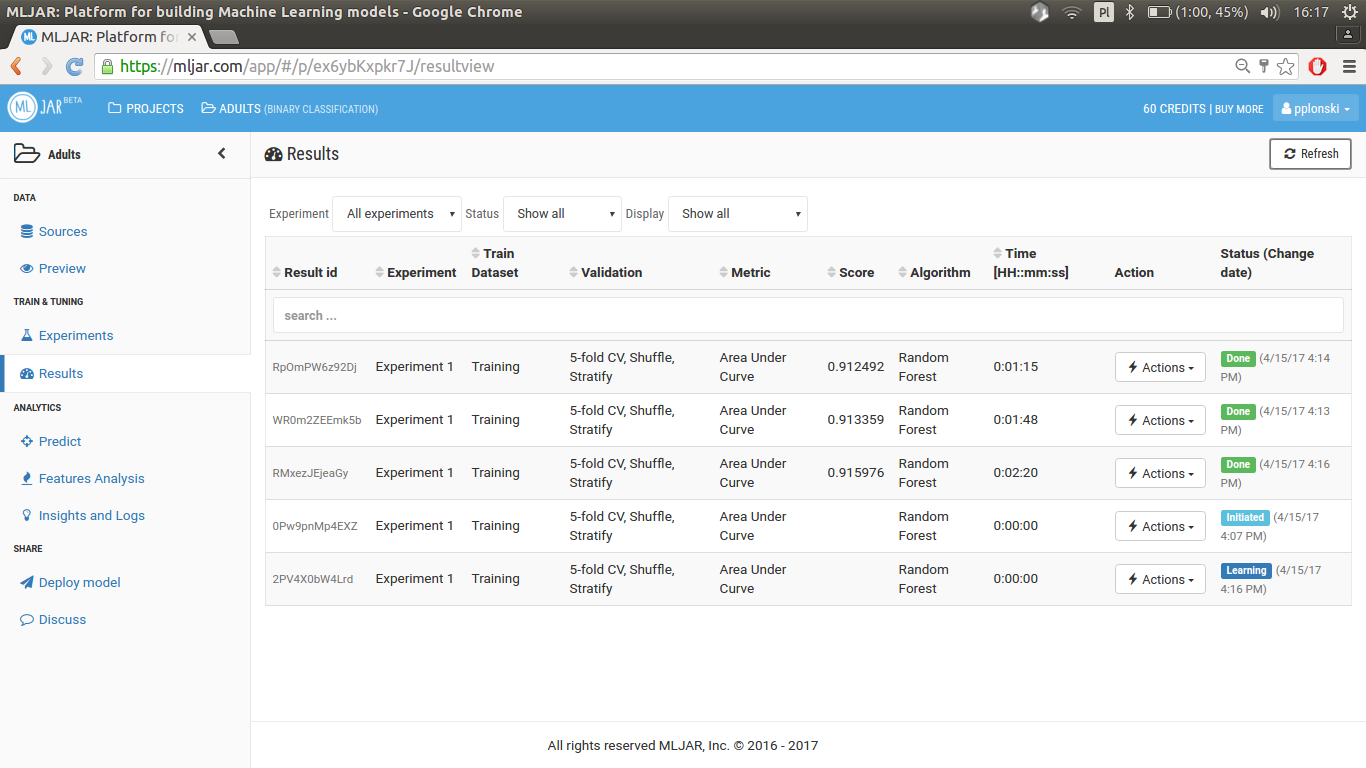This screenshot has width=1366, height=768.
Task: Go back in the browser
Action: pyautogui.click(x=16, y=67)
